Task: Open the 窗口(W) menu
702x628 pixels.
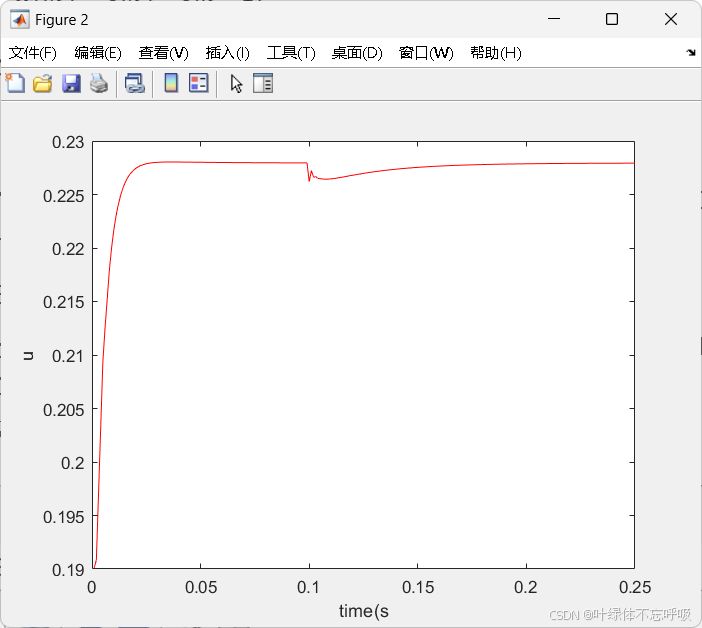Action: coord(426,53)
